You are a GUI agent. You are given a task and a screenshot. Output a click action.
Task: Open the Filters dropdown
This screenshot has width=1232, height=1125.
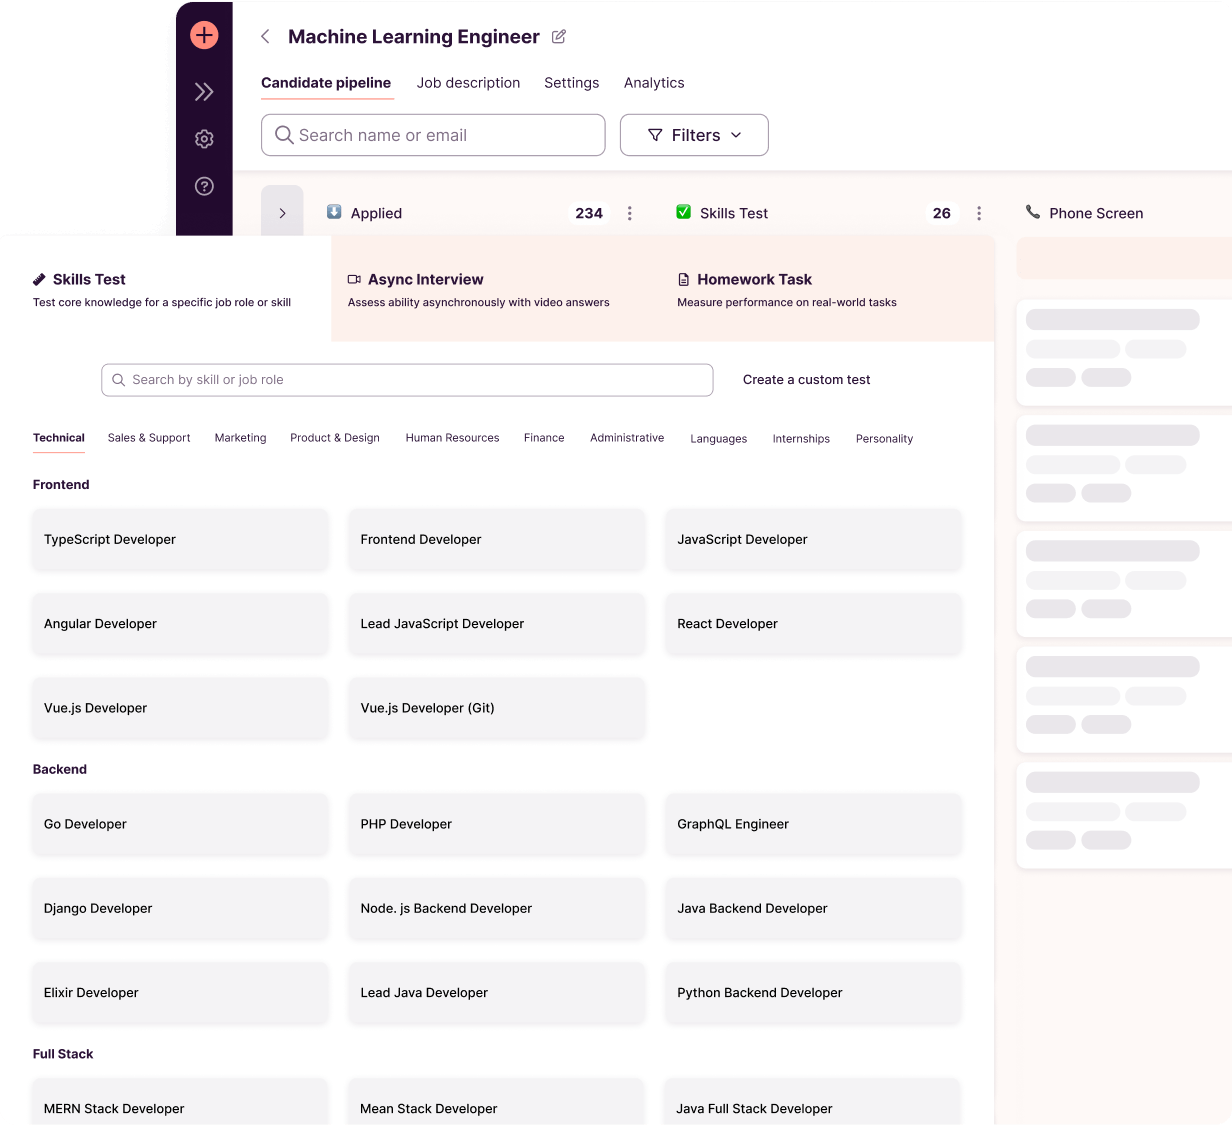(x=694, y=135)
